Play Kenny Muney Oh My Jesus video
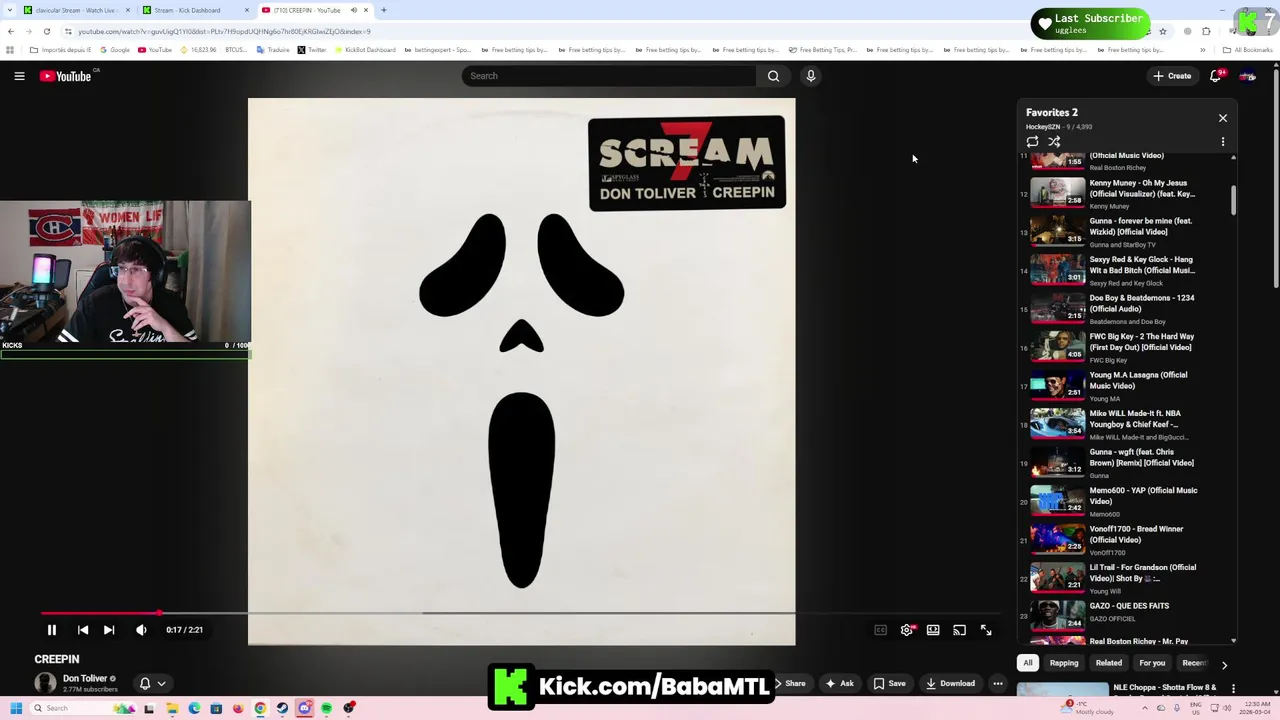Screen dimensions: 1280x720 coord(1123,193)
